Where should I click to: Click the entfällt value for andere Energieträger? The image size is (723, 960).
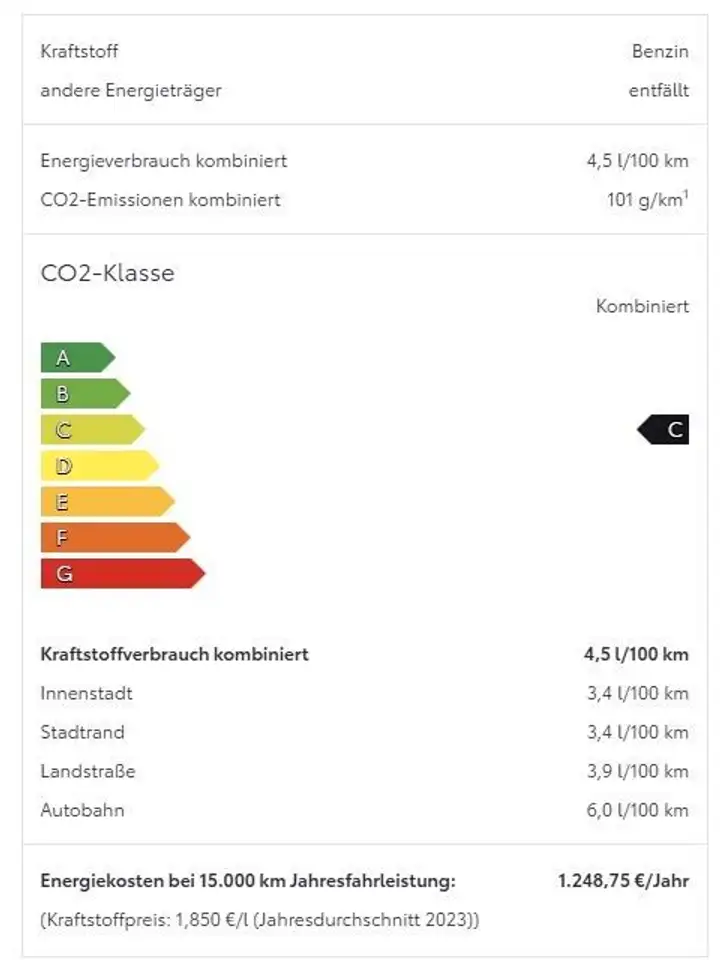(658, 90)
